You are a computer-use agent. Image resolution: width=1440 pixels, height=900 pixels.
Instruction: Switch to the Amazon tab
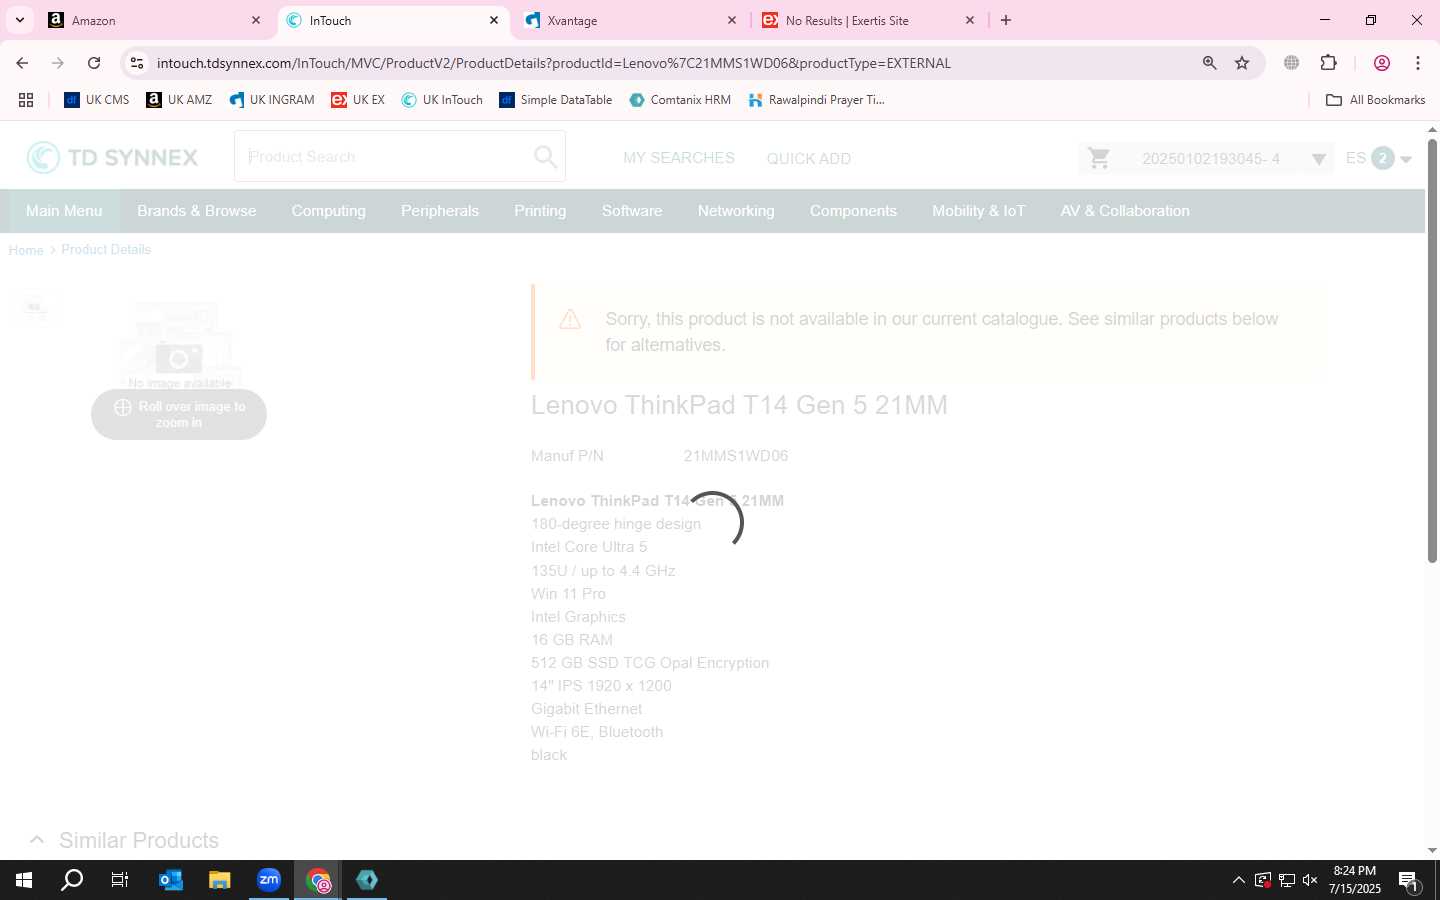[152, 20]
